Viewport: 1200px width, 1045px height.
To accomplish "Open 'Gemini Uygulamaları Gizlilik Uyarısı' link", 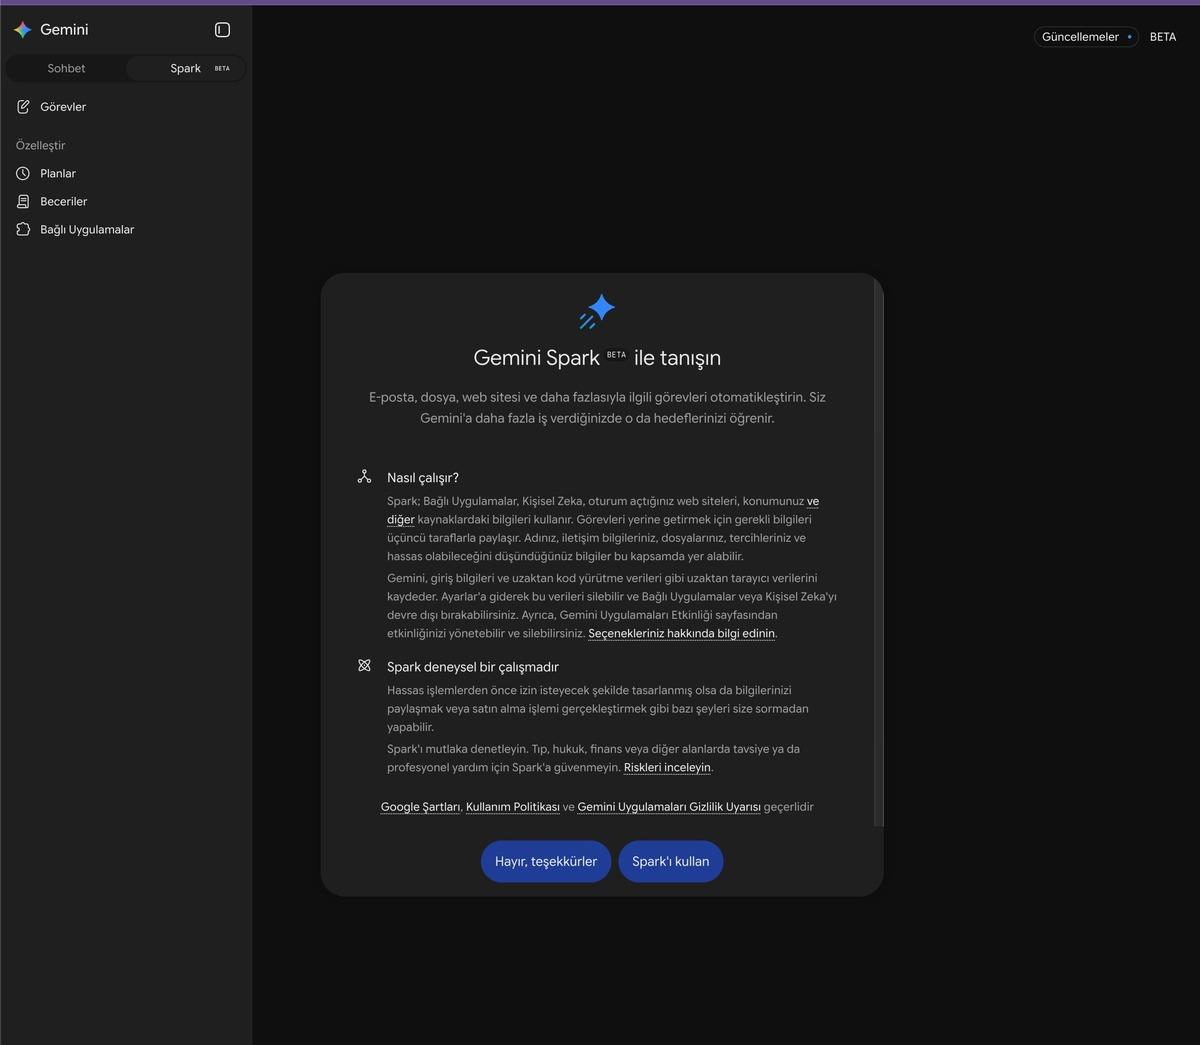I will coord(669,807).
